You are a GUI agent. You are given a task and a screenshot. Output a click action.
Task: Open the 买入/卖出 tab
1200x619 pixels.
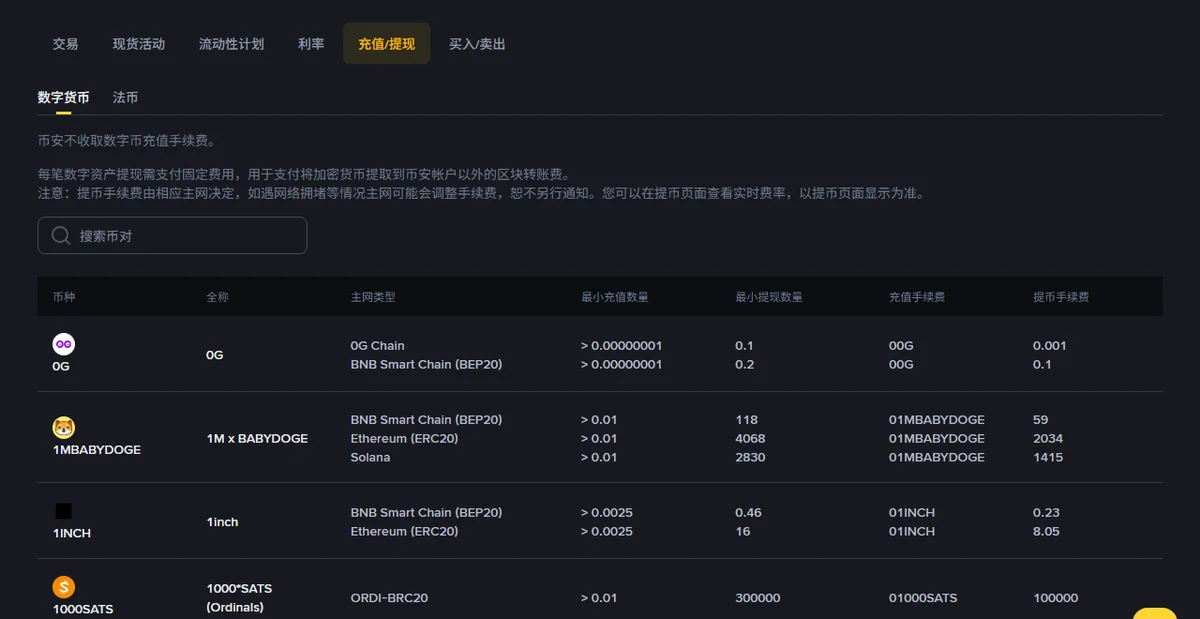coord(477,44)
